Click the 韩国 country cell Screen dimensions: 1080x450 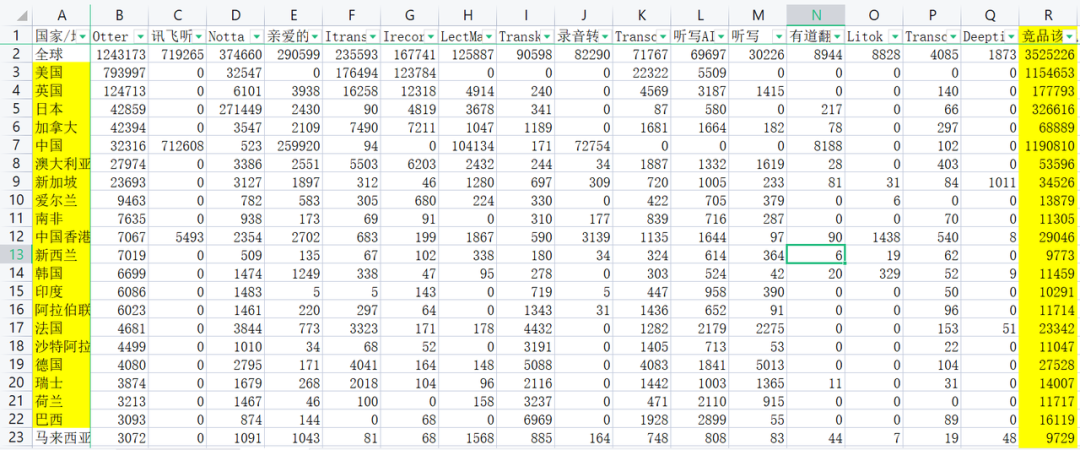tap(61, 272)
